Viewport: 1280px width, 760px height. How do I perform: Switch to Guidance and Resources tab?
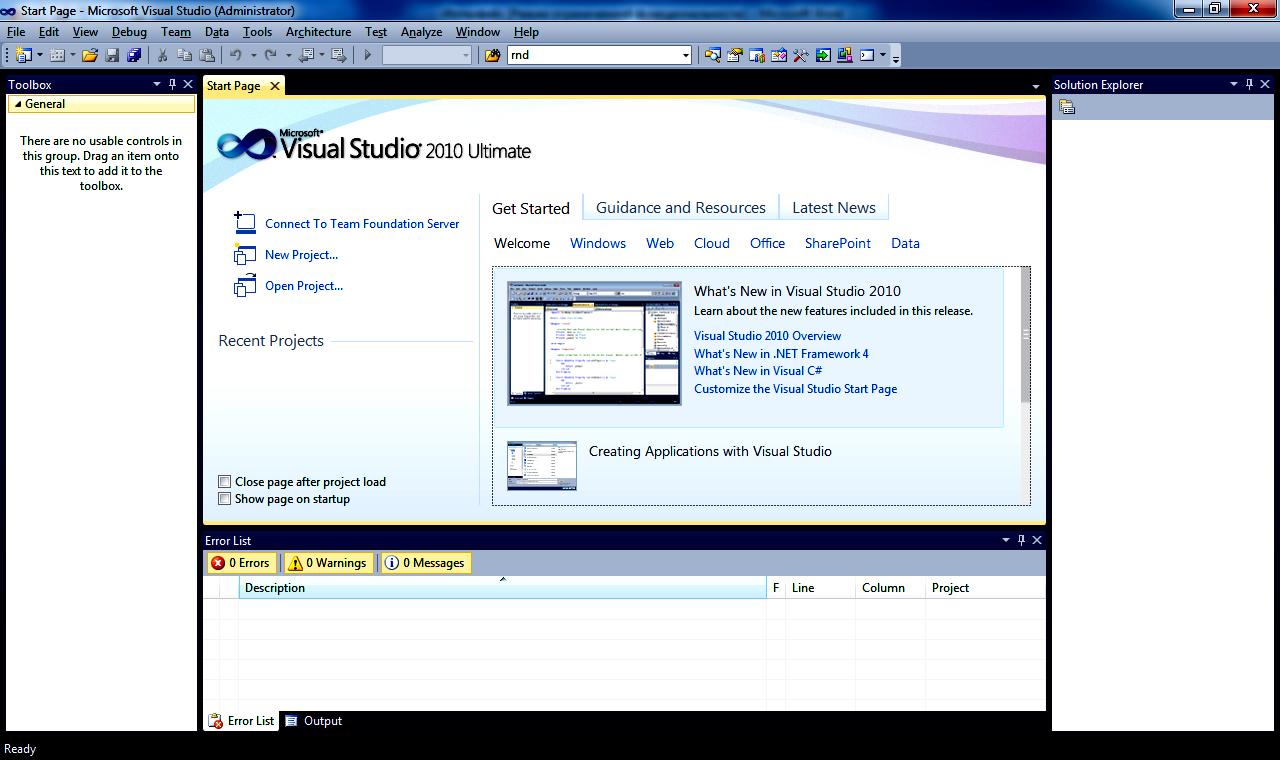pyautogui.click(x=681, y=208)
